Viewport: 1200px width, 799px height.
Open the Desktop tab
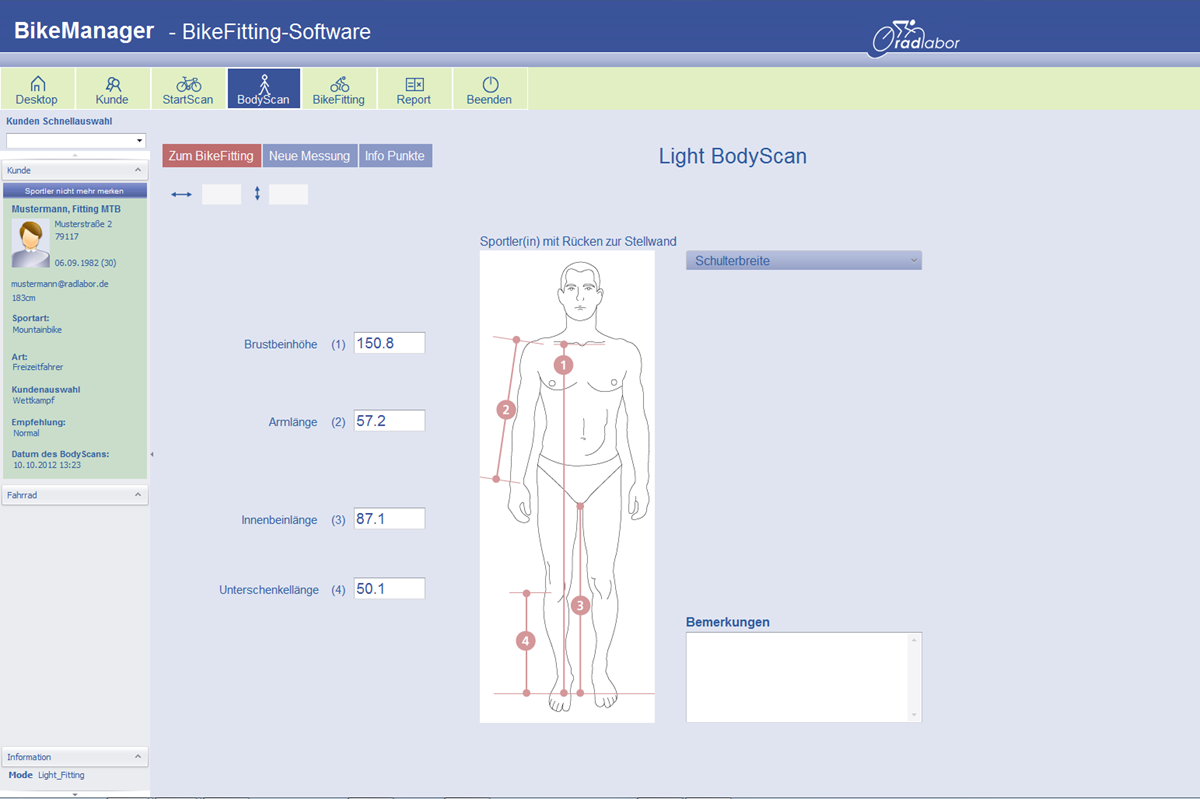(37, 89)
